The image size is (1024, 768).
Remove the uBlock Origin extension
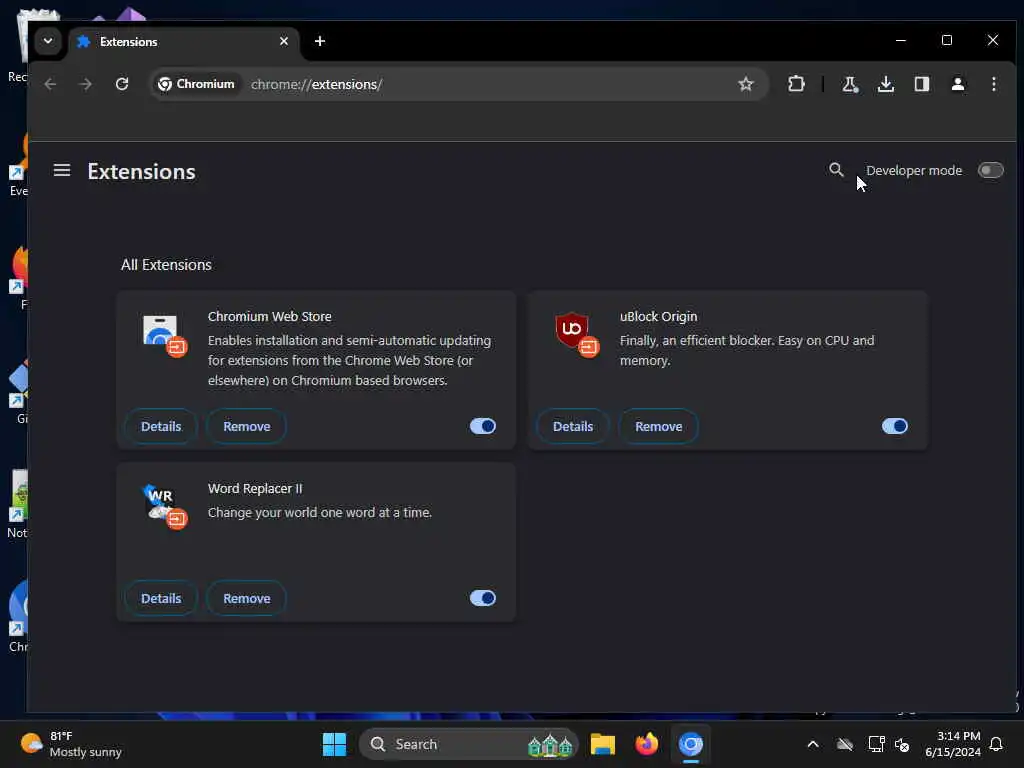click(658, 426)
